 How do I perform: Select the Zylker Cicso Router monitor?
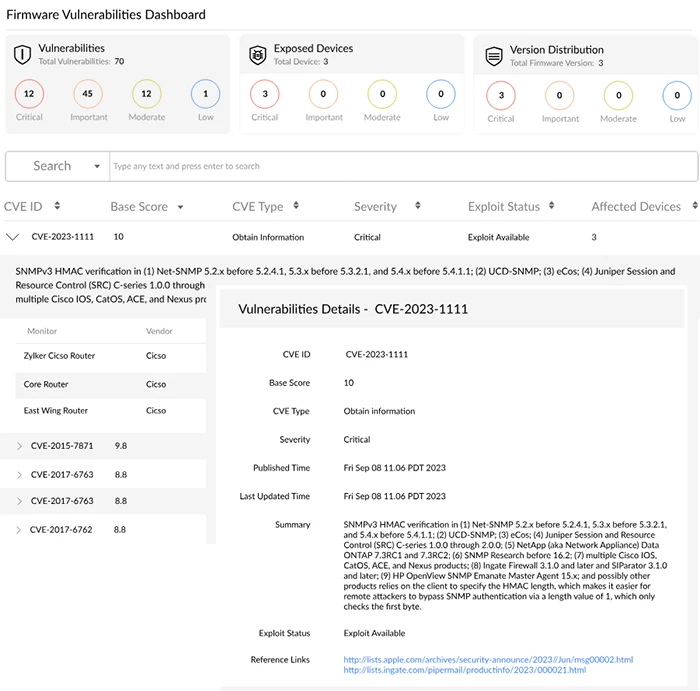[x=59, y=356]
